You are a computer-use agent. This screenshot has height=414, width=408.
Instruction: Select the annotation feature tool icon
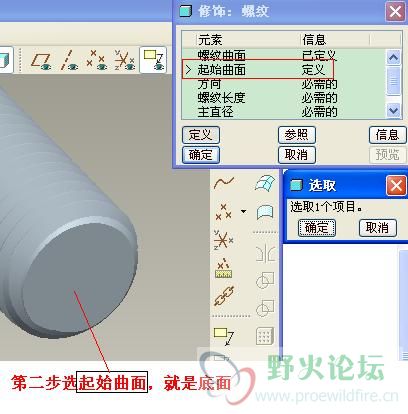click(x=224, y=336)
